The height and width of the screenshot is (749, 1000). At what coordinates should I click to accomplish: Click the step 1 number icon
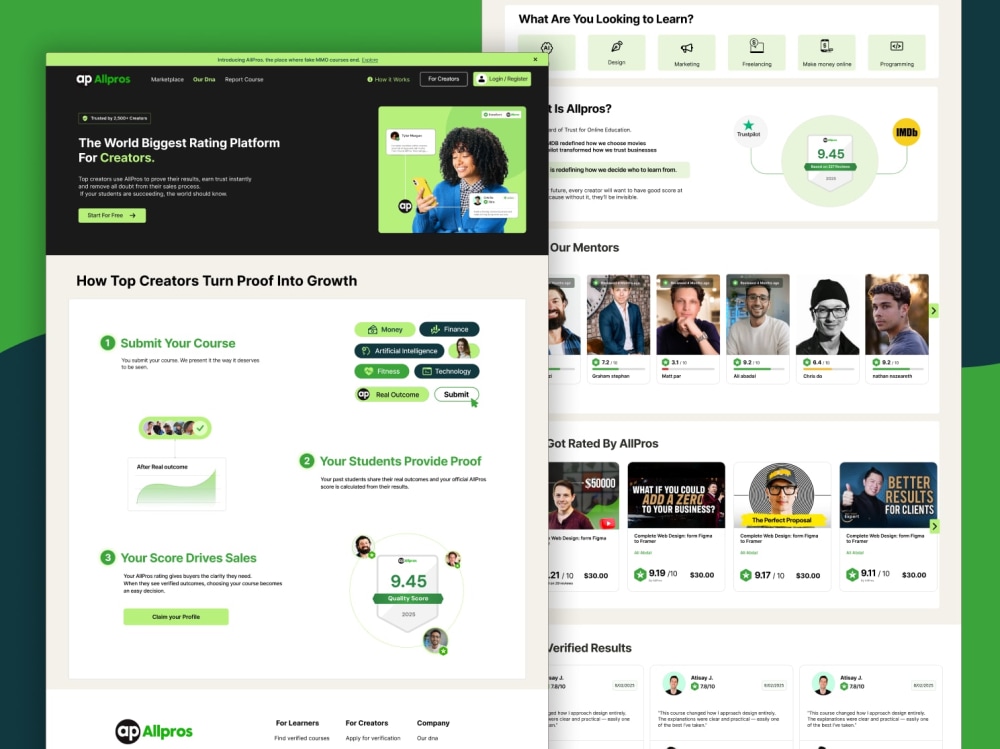pyautogui.click(x=107, y=343)
